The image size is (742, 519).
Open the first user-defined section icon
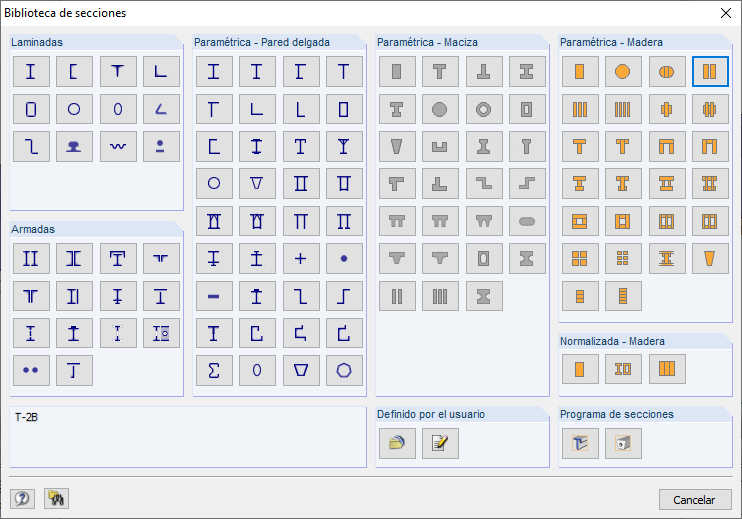click(396, 443)
